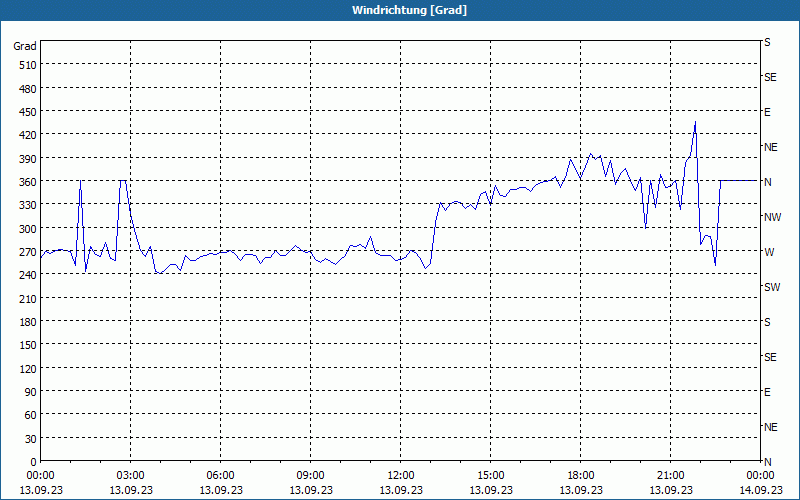Click the 13.09.23 date under 12:00
This screenshot has height=500, width=800.
[401, 490]
